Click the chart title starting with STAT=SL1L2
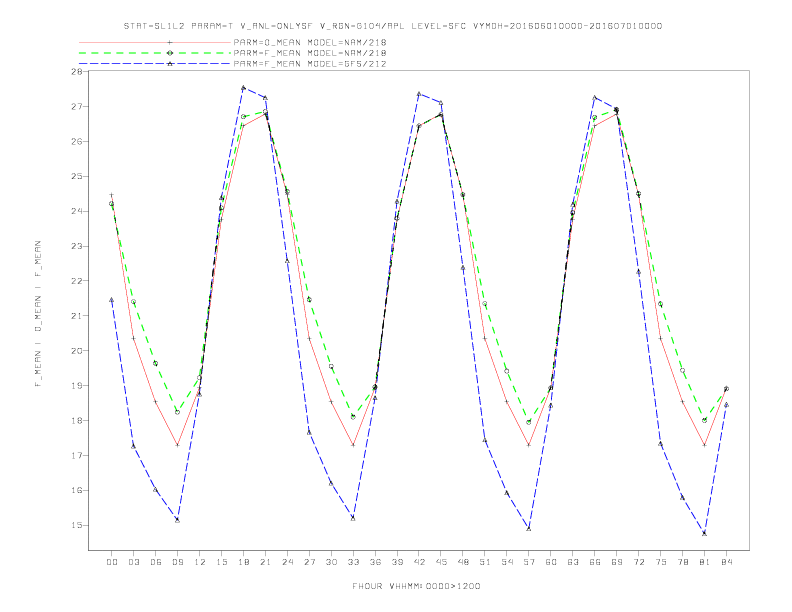792x612 pixels. [392, 26]
